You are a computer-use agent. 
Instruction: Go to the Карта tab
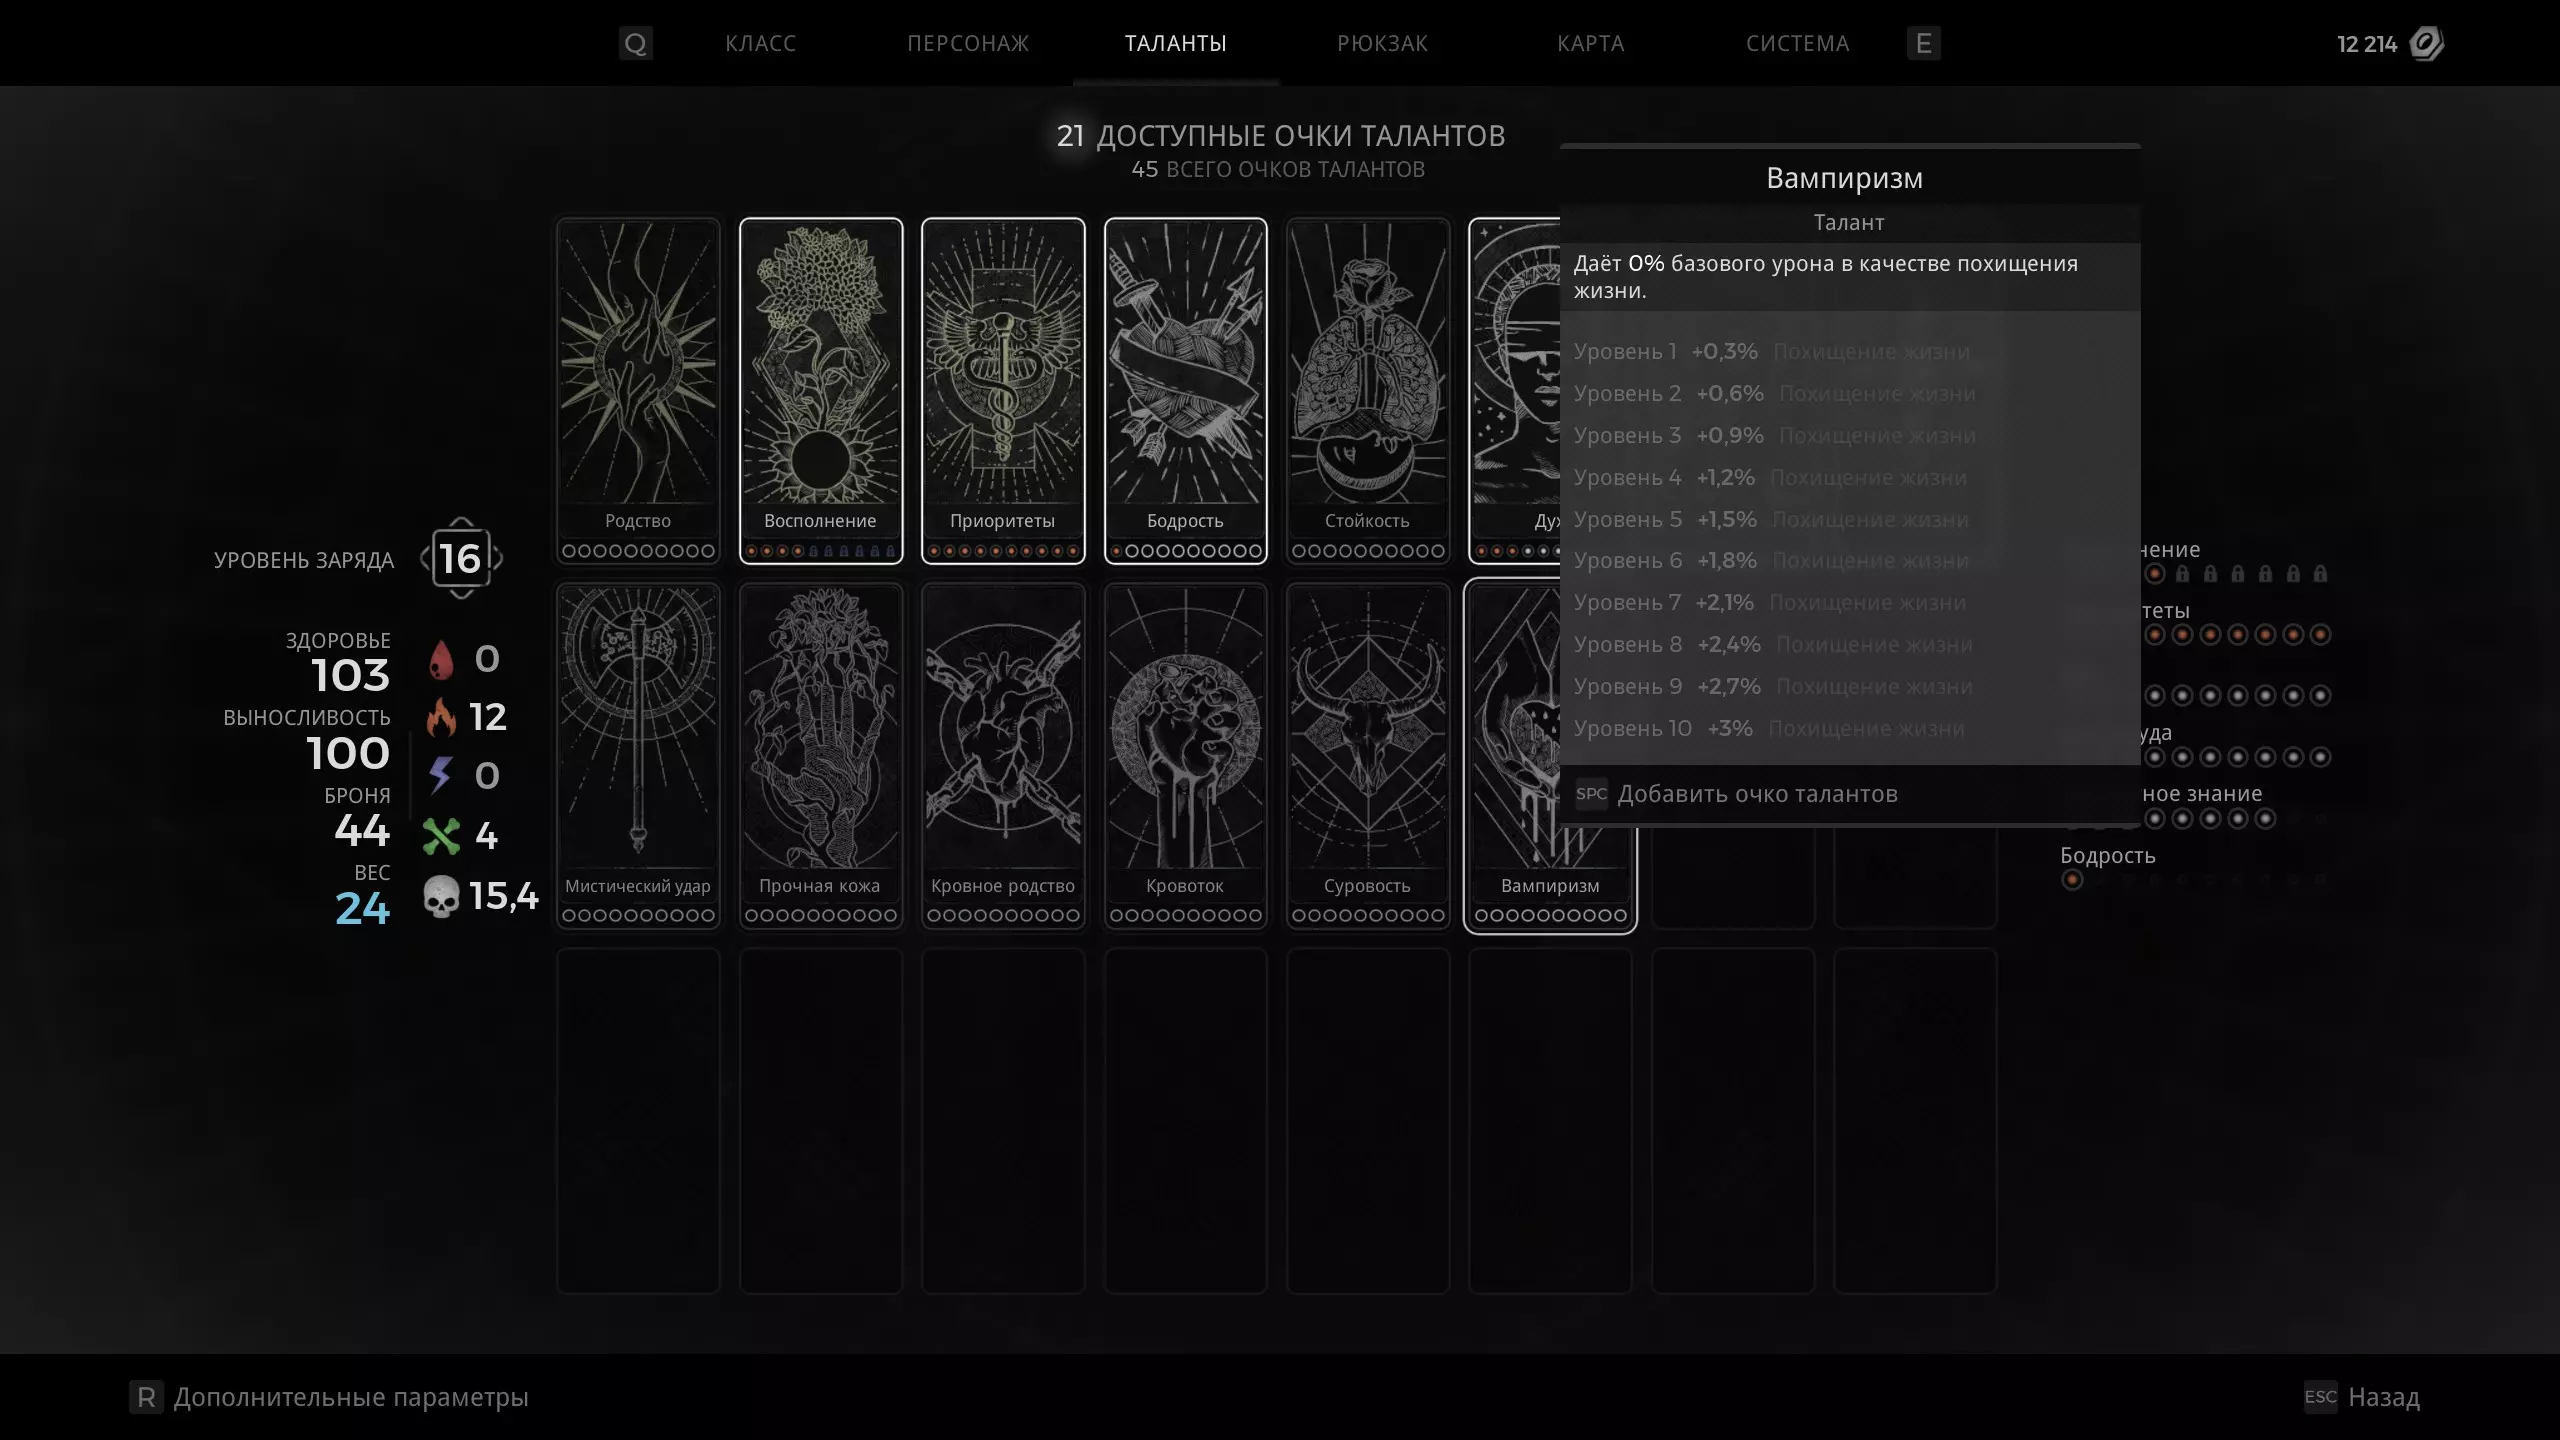coord(1590,43)
